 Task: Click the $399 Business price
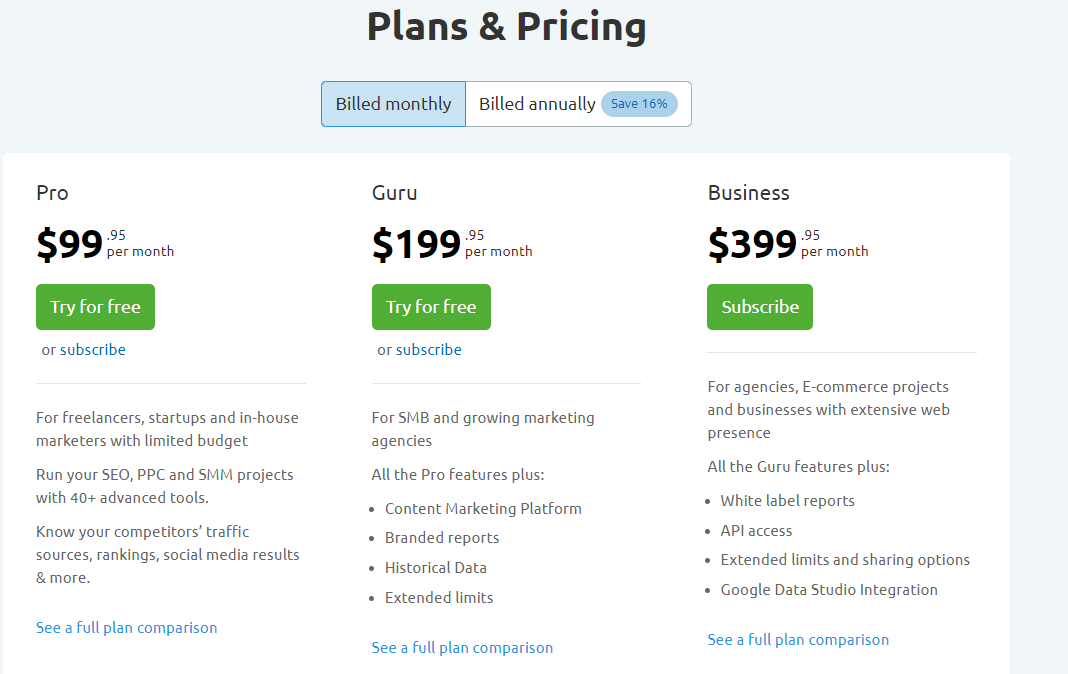point(753,245)
